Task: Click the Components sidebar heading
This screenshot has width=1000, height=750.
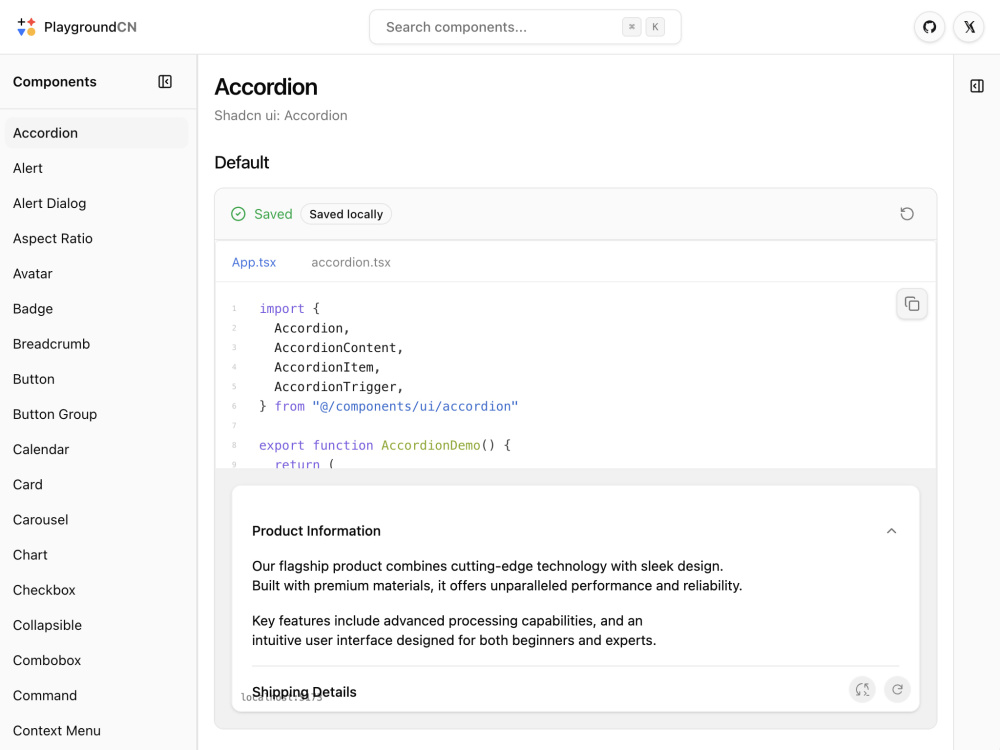Action: pos(55,82)
